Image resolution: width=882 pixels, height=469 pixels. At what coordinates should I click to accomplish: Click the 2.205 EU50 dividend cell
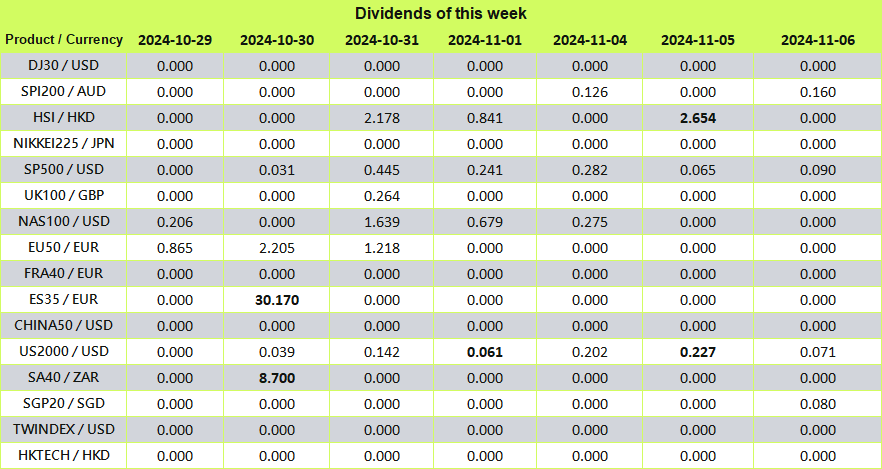click(x=277, y=249)
